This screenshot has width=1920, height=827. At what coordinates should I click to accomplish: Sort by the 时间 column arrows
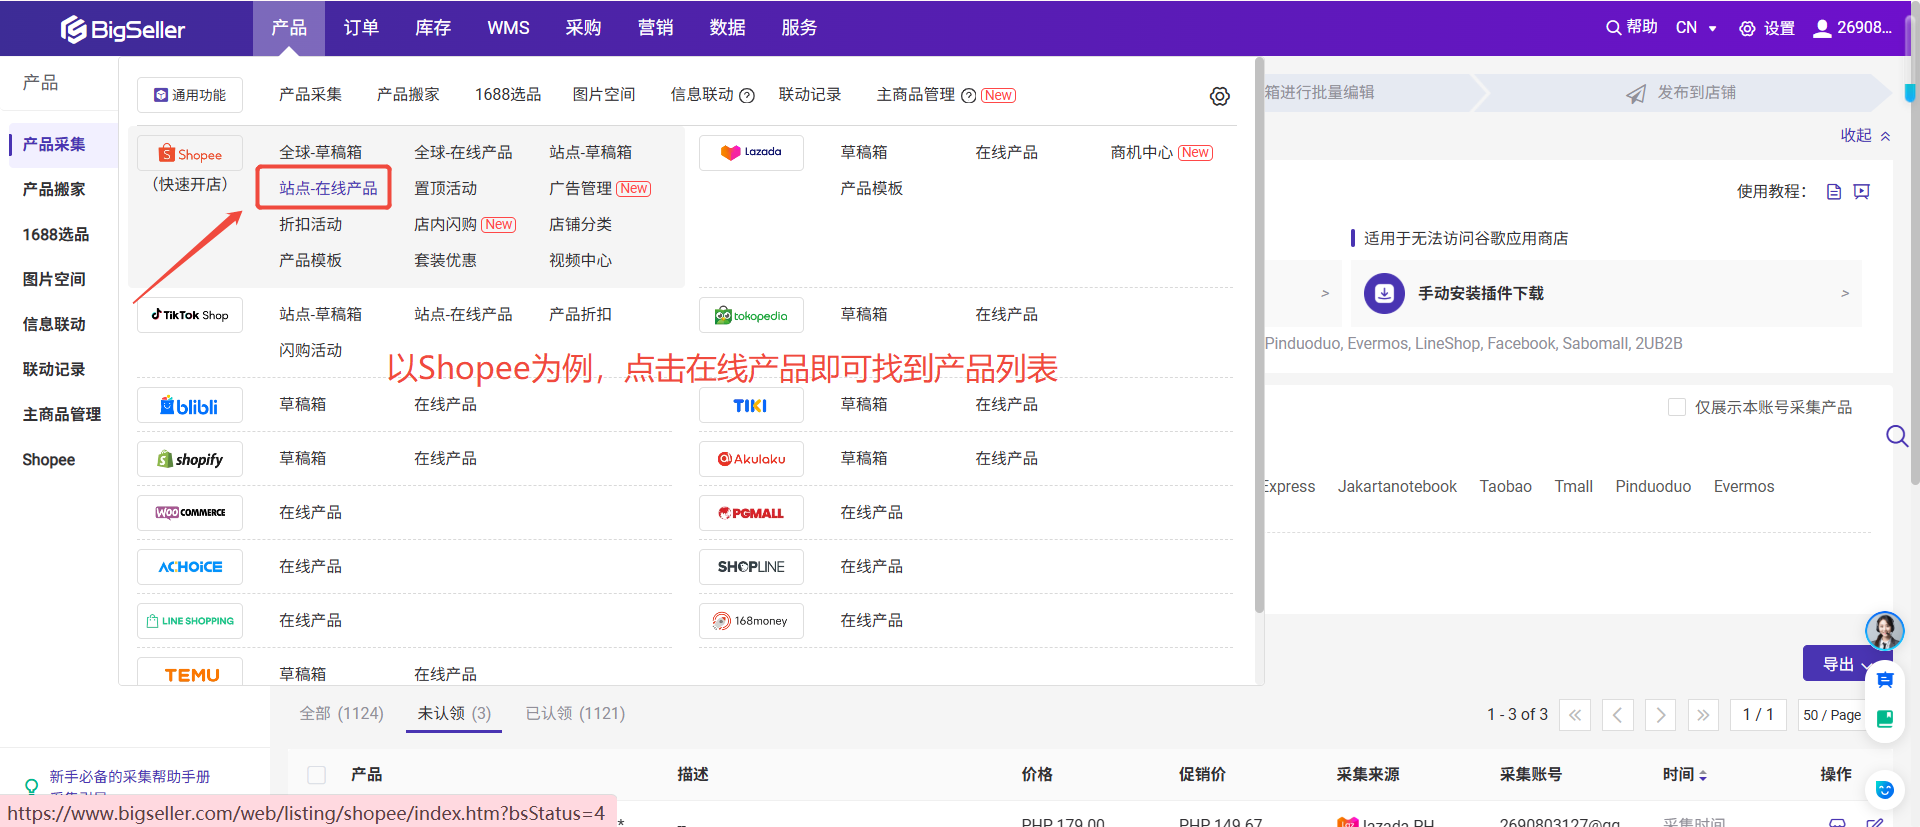click(1703, 775)
